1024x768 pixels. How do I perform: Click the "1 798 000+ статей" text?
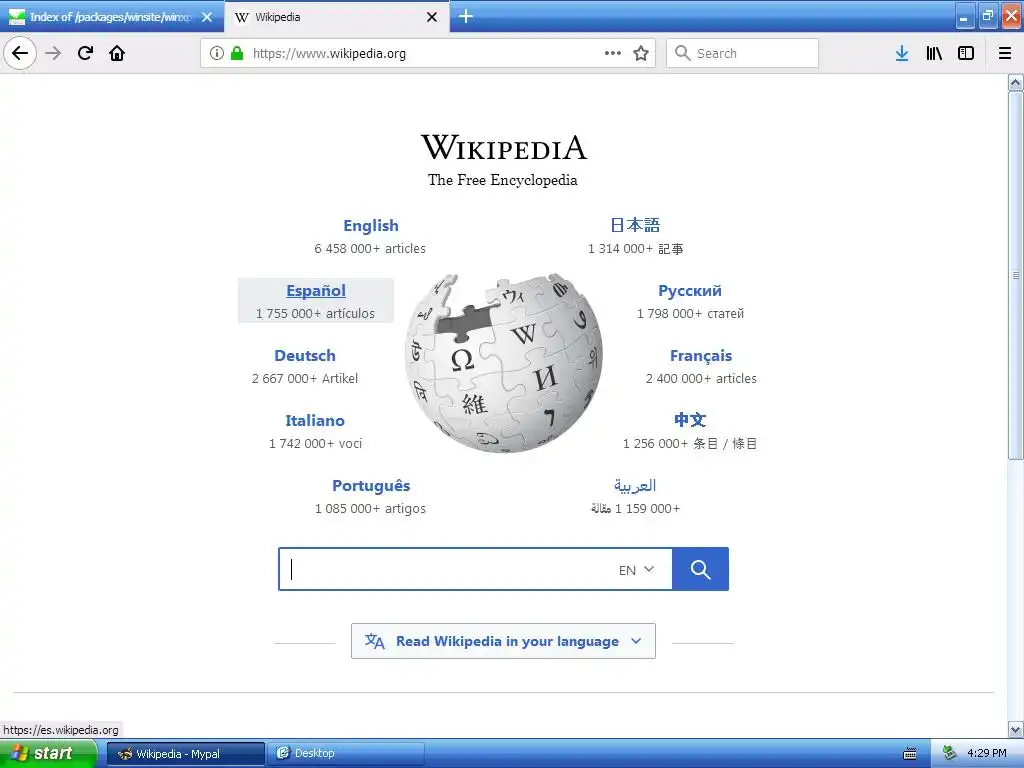(x=690, y=314)
